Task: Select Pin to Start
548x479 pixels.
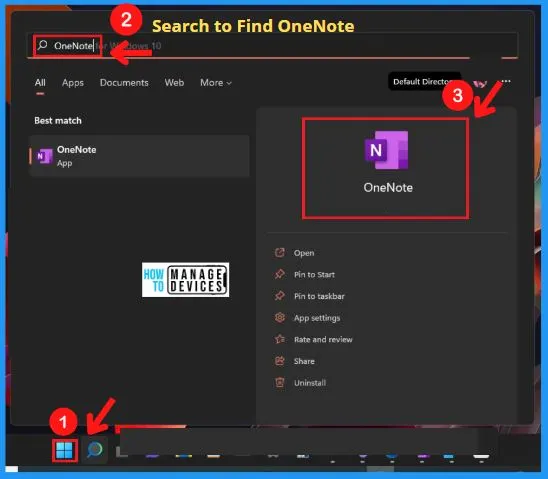Action: [x=314, y=275]
